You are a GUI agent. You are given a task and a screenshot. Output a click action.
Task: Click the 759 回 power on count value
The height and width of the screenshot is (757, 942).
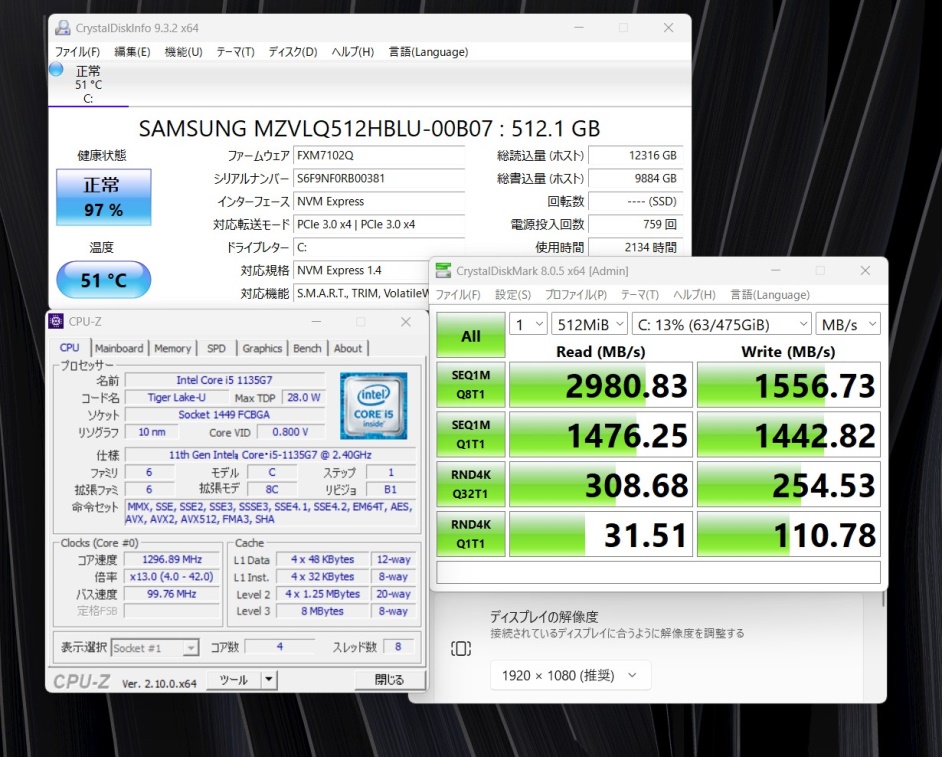pos(636,225)
